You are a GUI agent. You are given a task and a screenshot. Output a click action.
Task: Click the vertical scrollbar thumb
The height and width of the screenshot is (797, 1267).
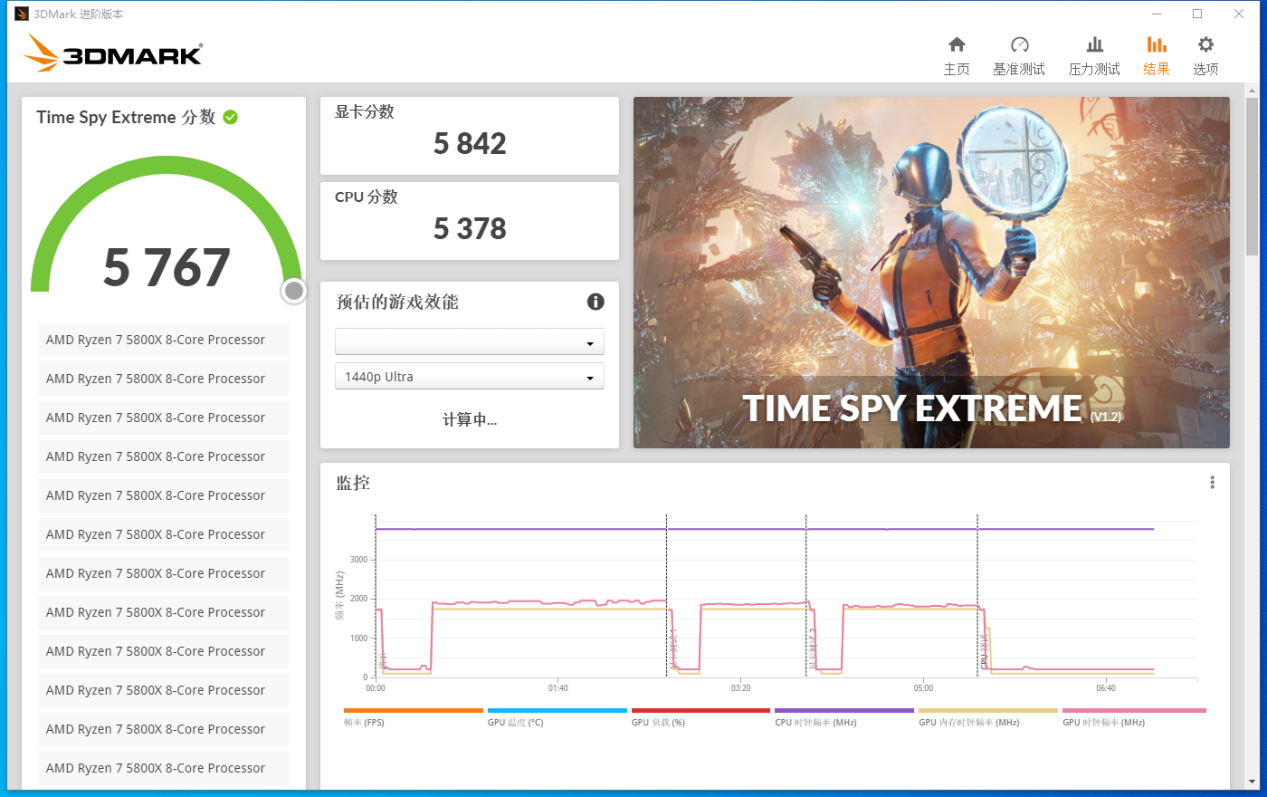(x=1252, y=177)
